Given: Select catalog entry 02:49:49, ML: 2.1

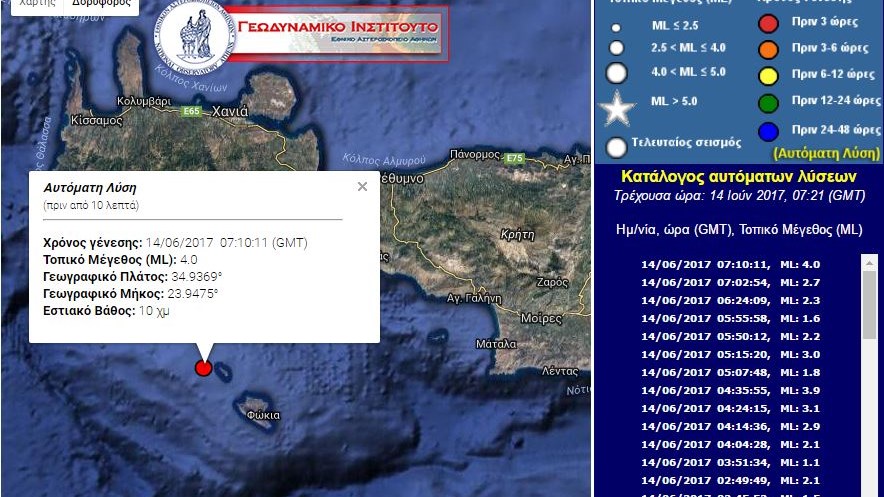Looking at the screenshot, I should tap(731, 481).
